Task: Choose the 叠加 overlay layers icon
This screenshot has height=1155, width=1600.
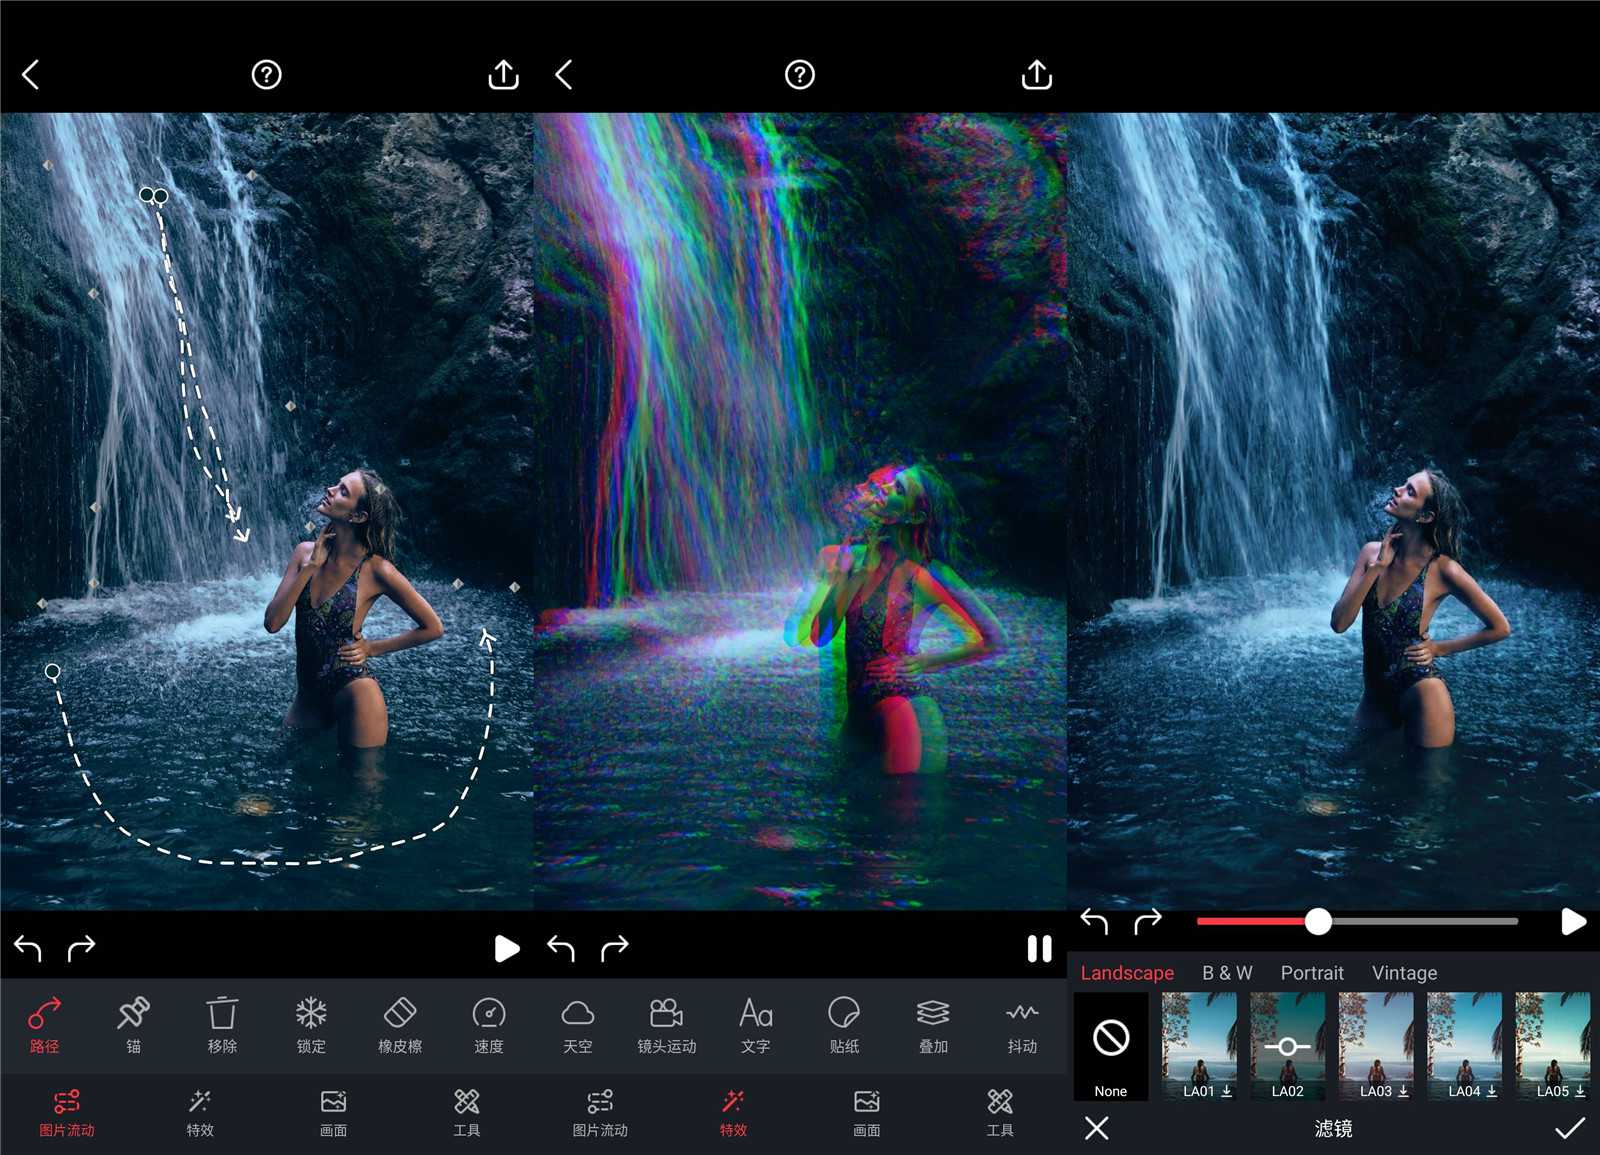Action: click(933, 1024)
